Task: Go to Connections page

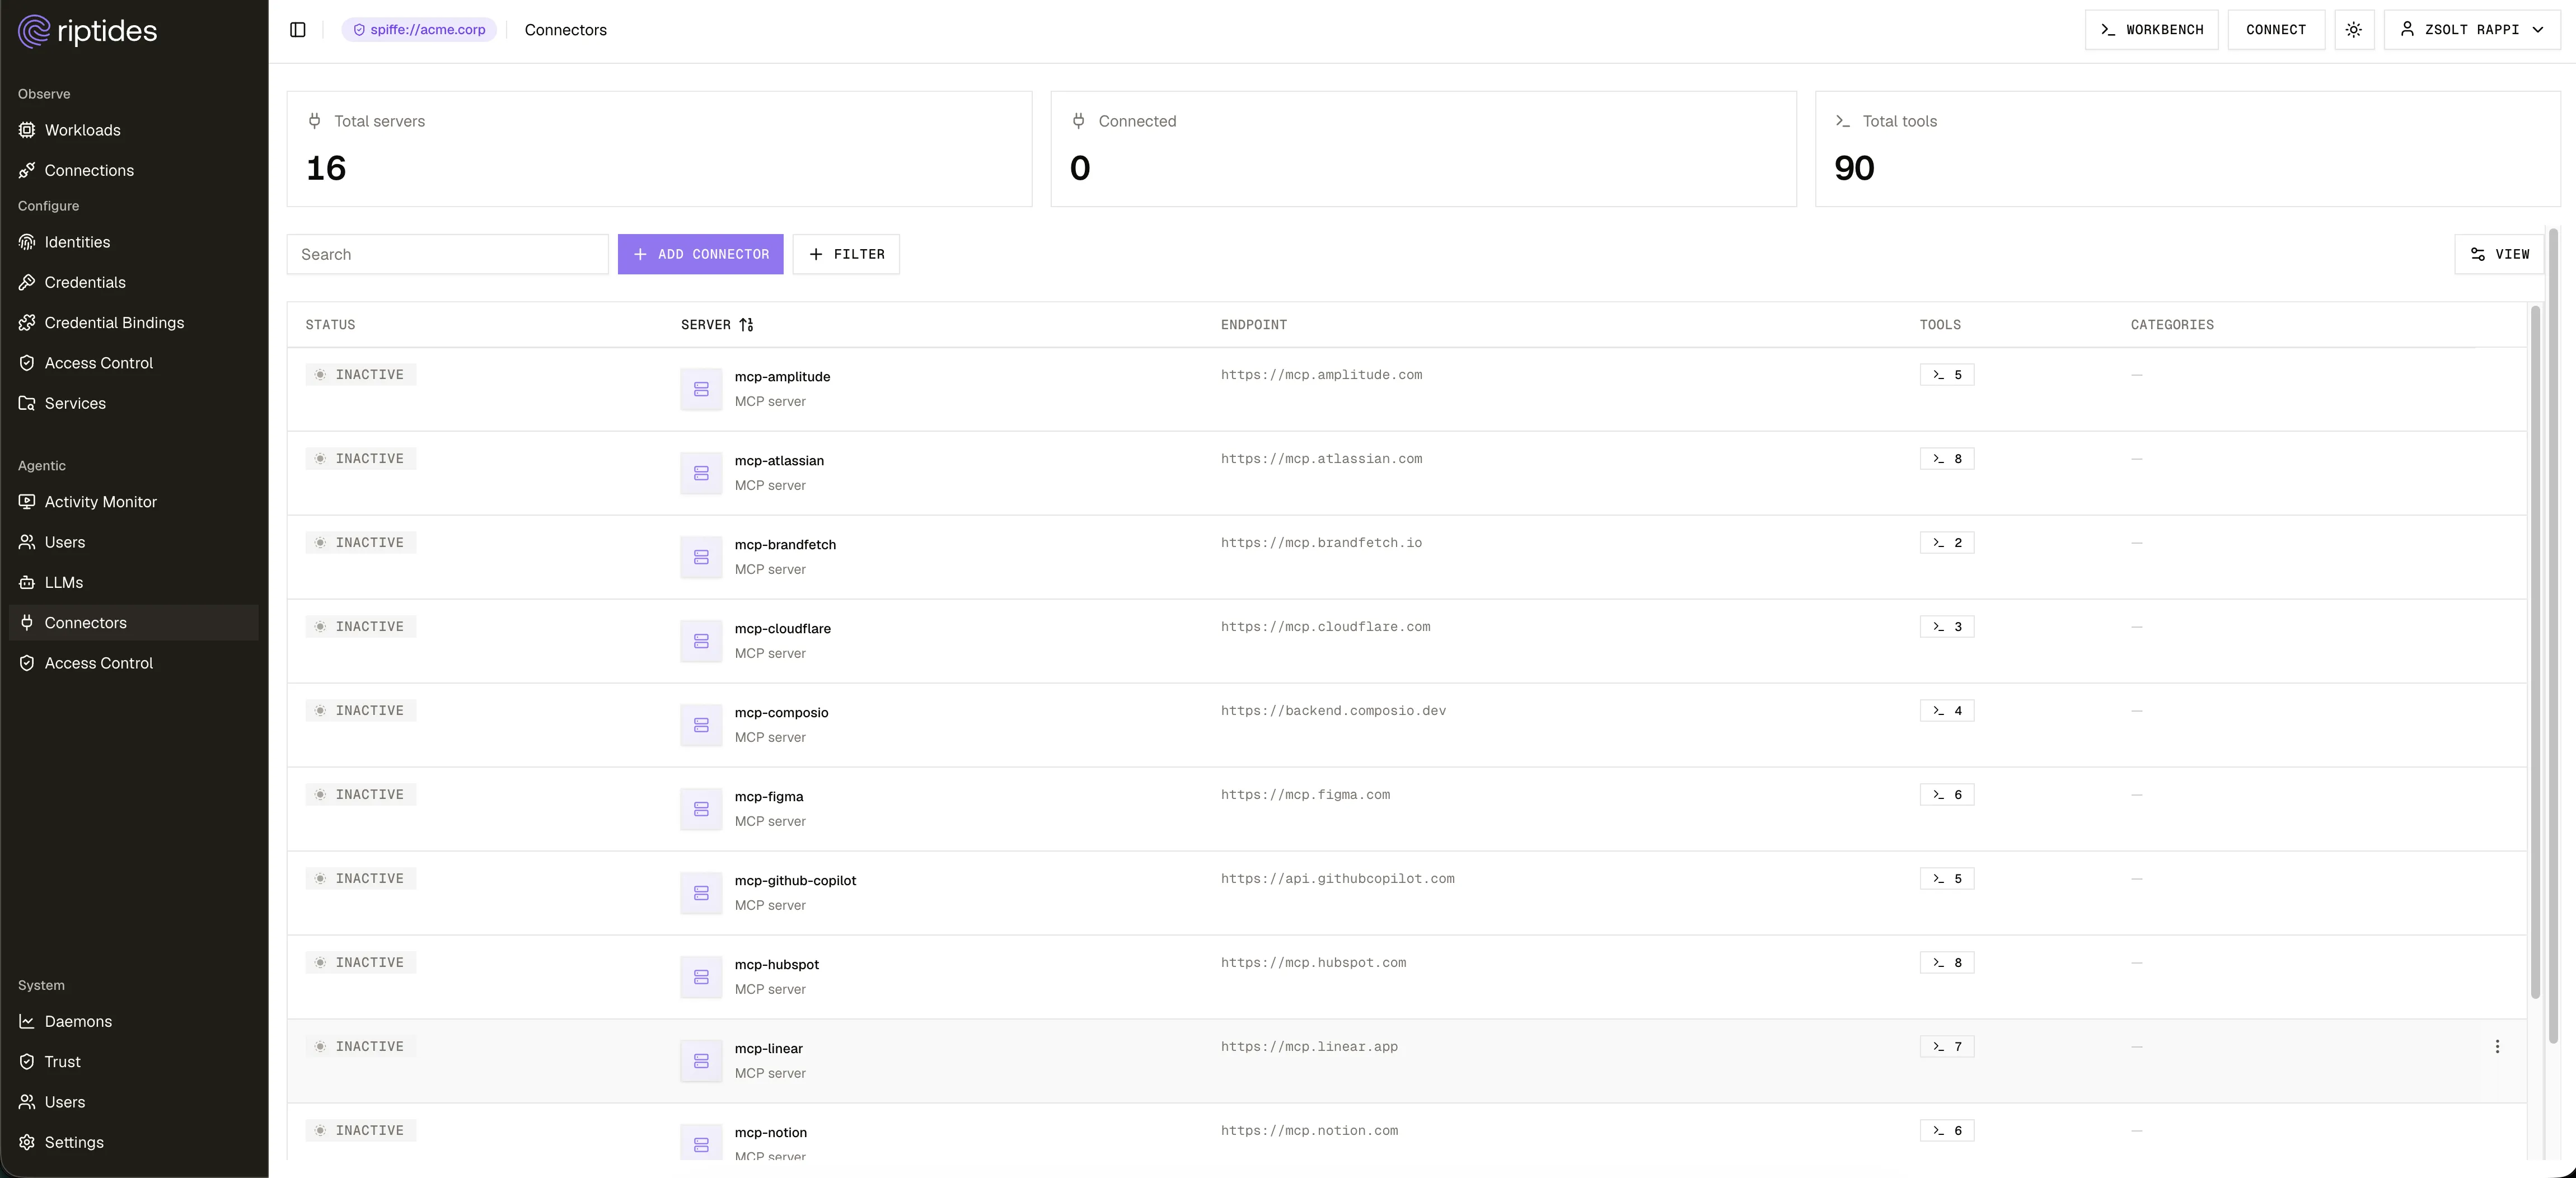Action: click(134, 170)
